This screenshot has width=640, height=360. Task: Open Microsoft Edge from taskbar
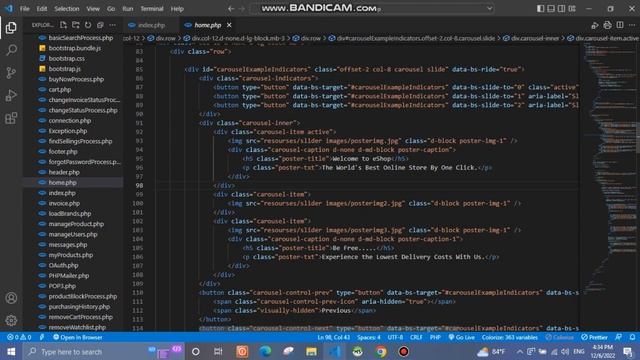click(265, 351)
